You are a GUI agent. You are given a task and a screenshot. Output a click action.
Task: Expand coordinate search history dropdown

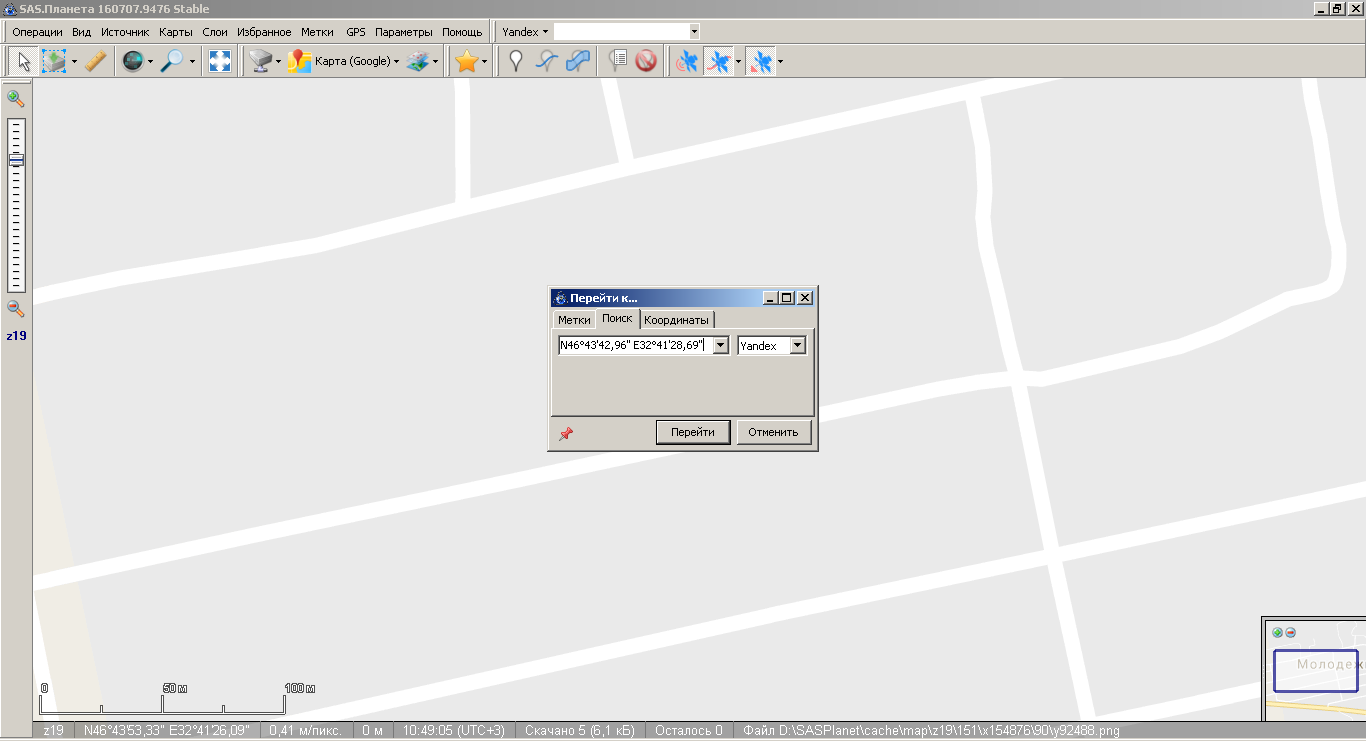[x=720, y=345]
